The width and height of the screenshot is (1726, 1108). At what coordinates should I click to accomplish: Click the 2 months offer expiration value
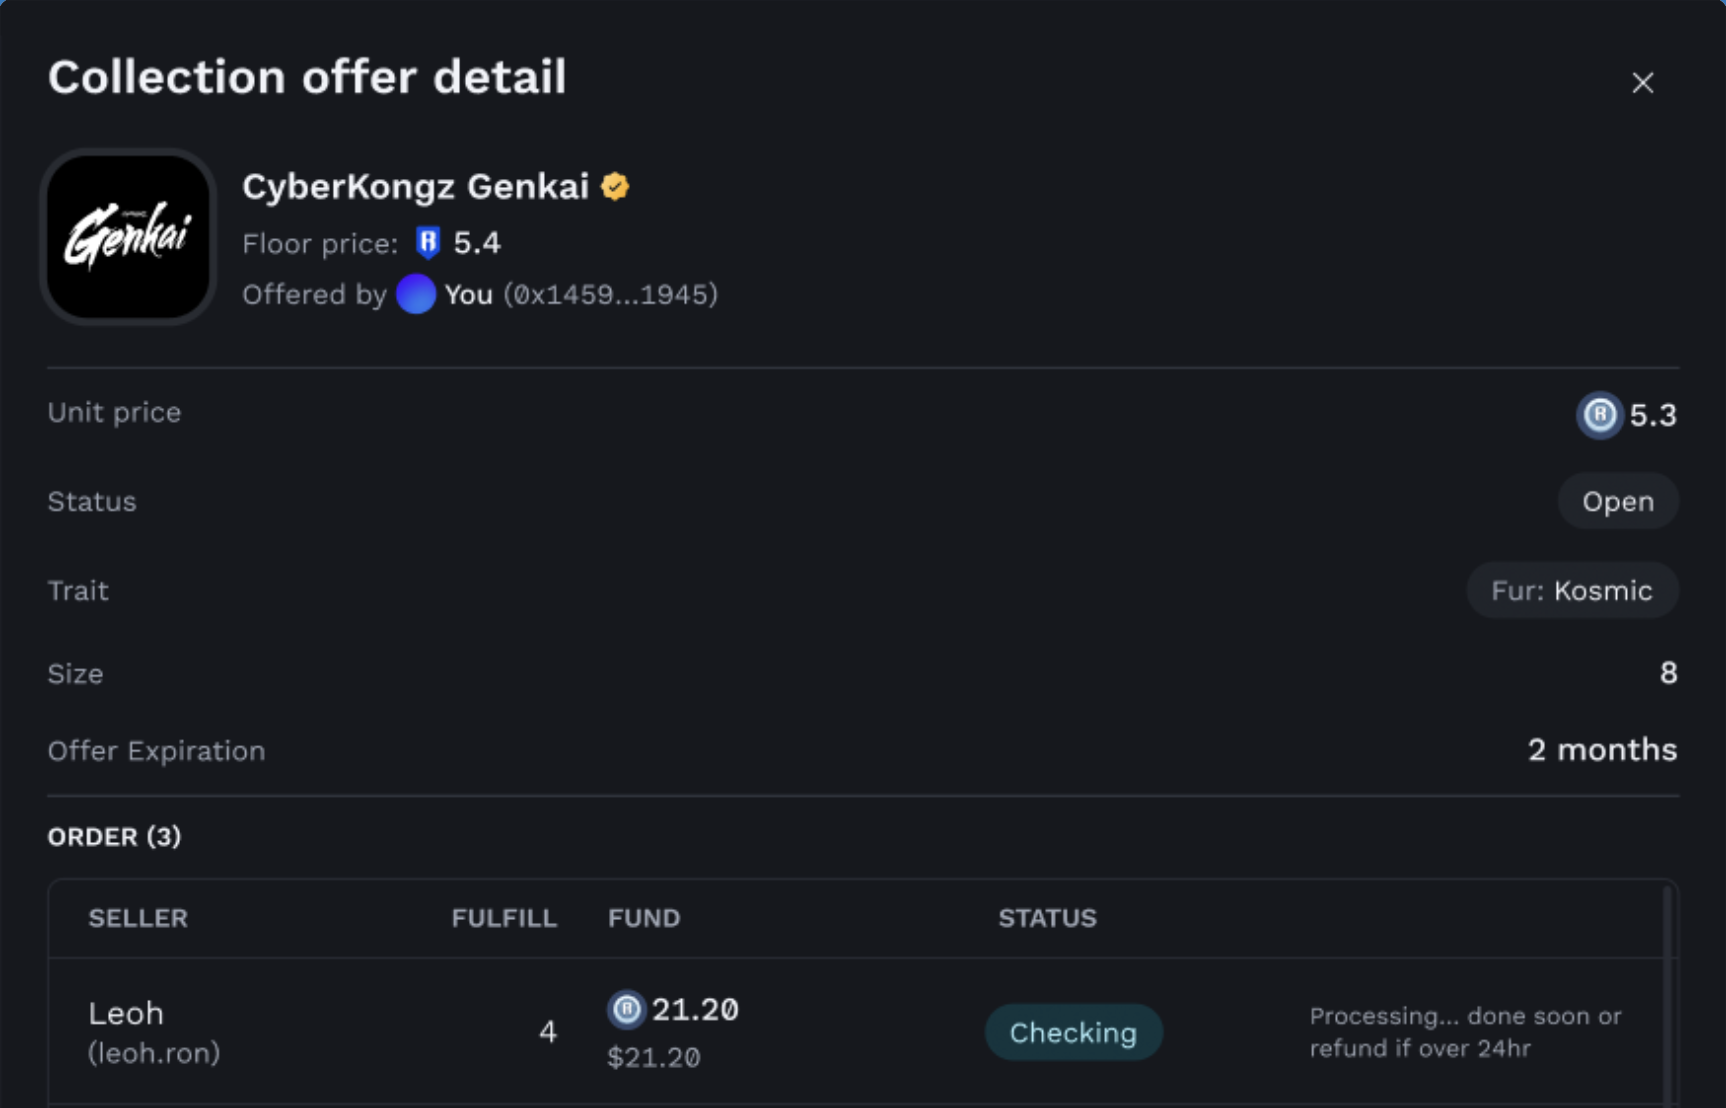coord(1601,750)
